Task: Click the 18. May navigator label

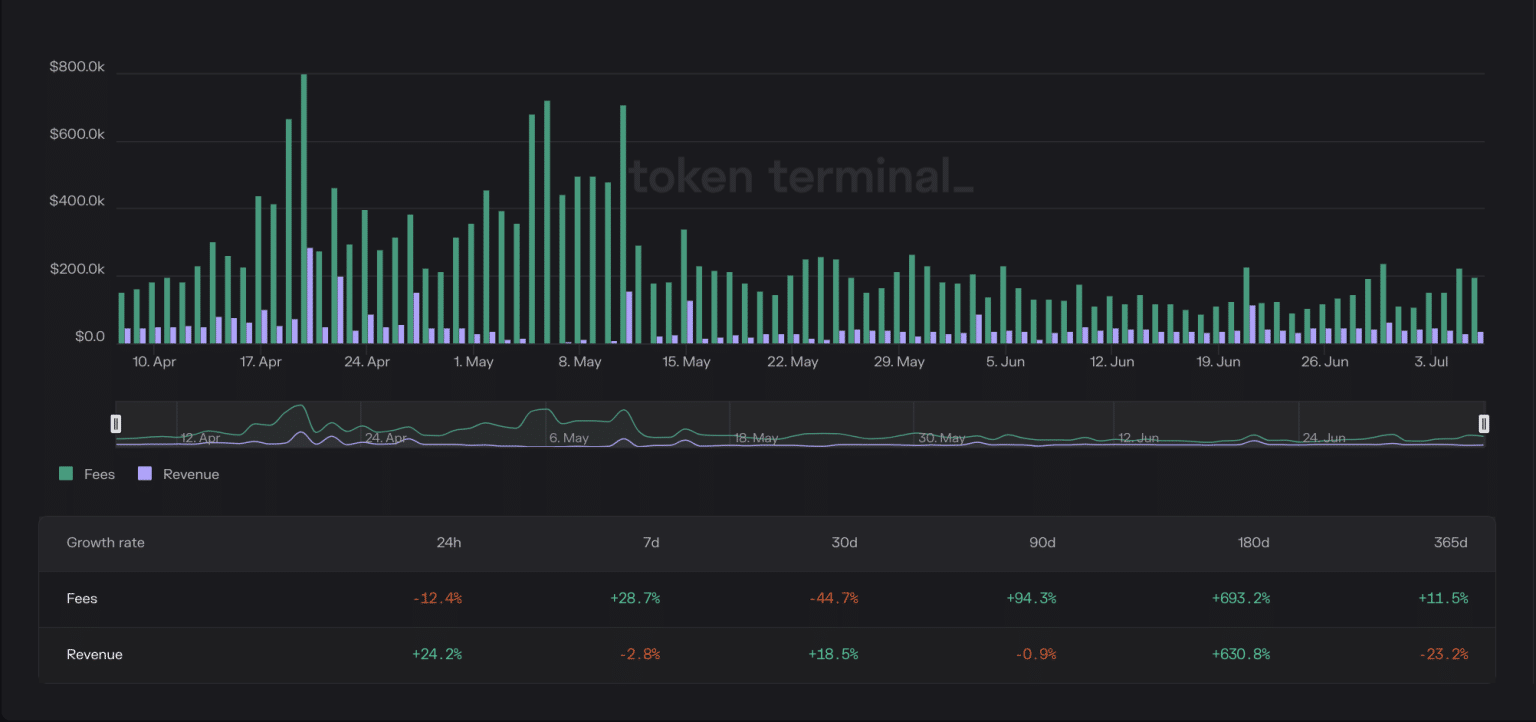Action: [756, 438]
